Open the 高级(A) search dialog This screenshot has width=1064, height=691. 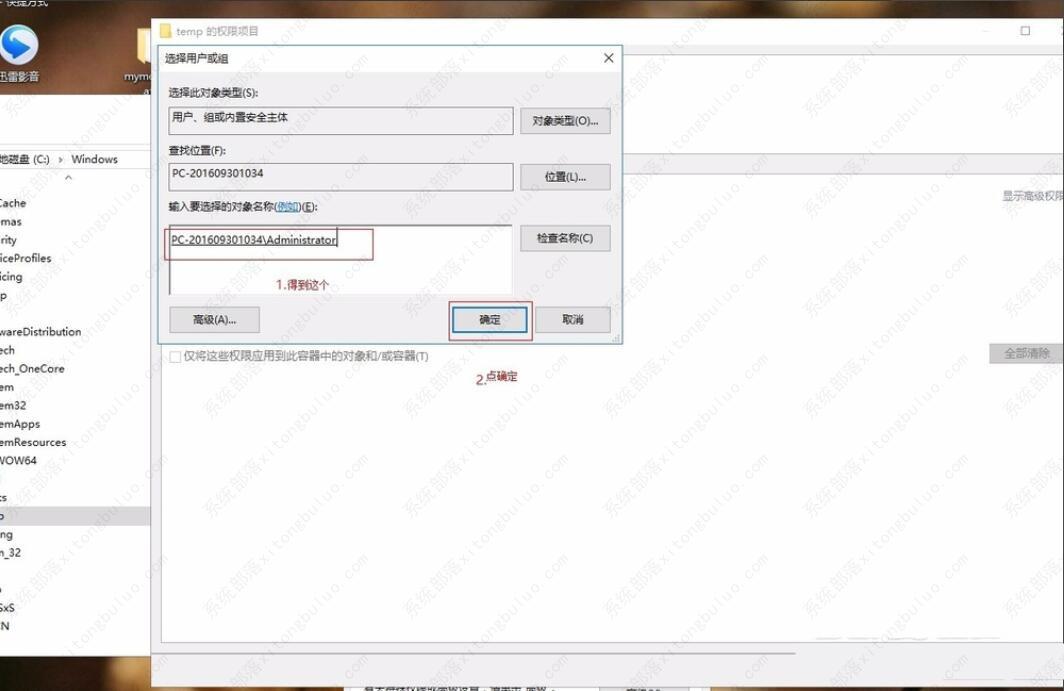(x=214, y=319)
